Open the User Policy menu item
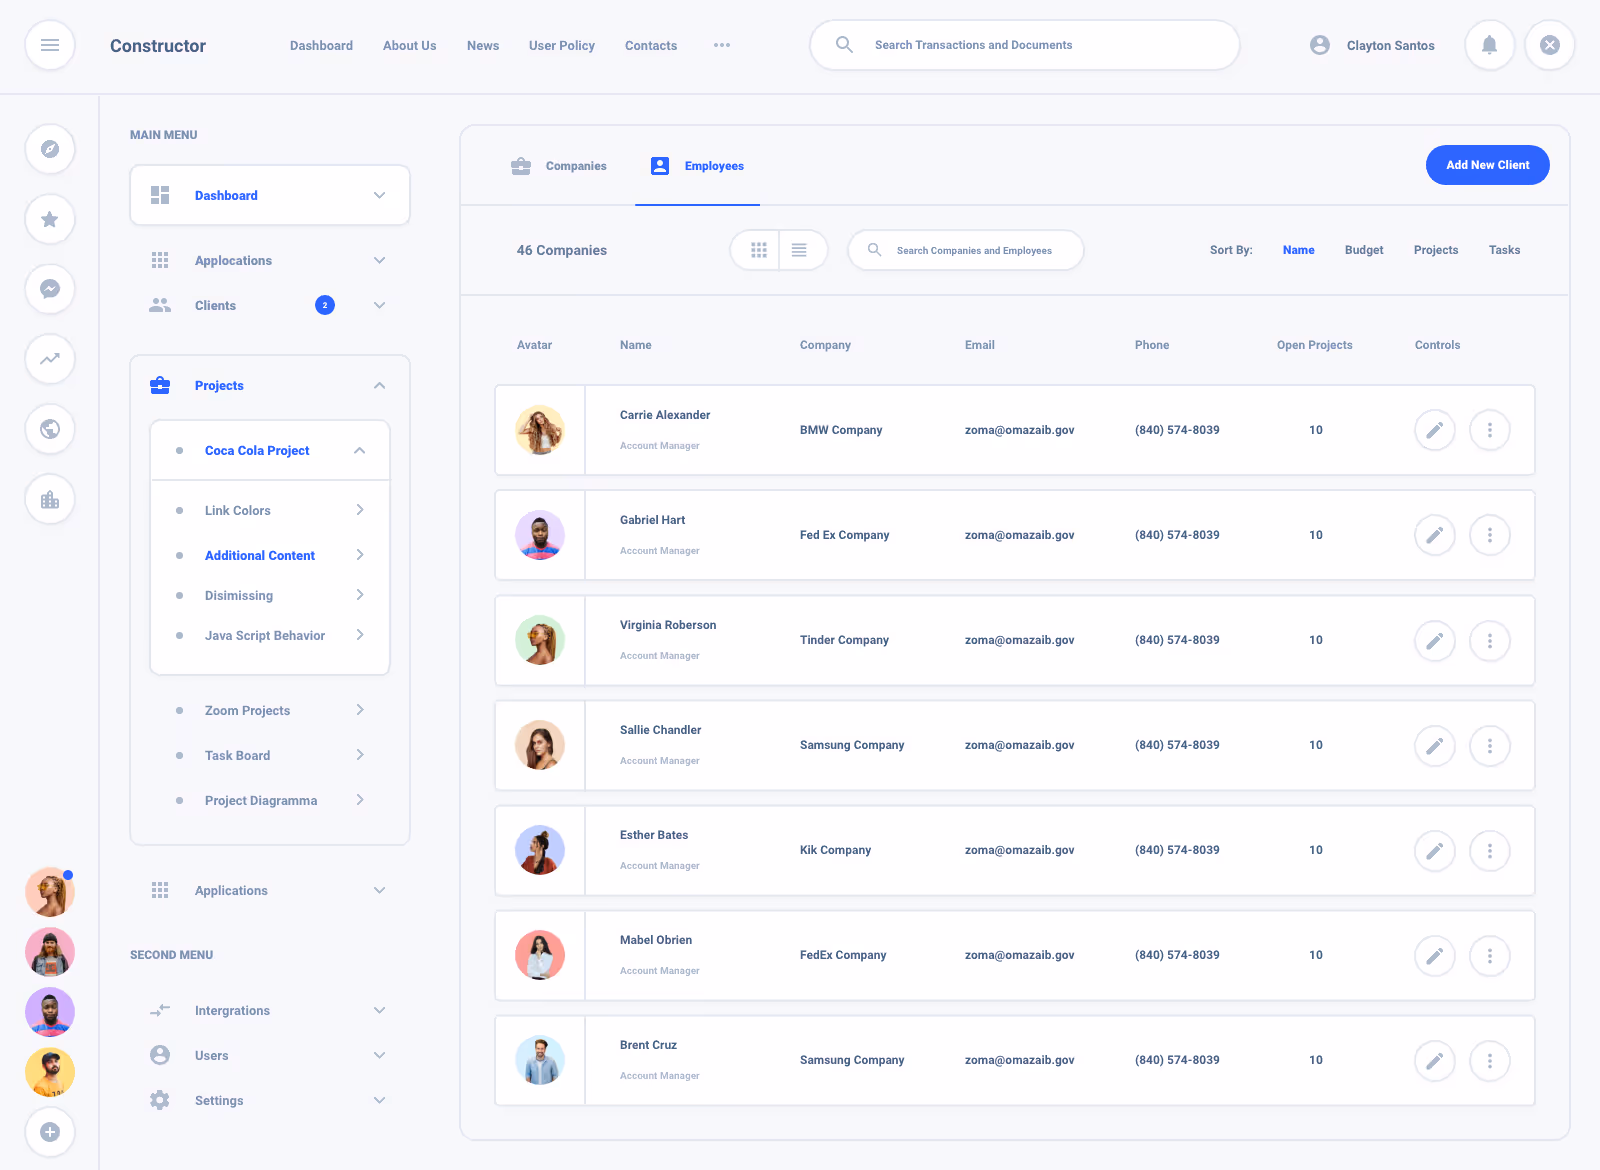 [561, 45]
